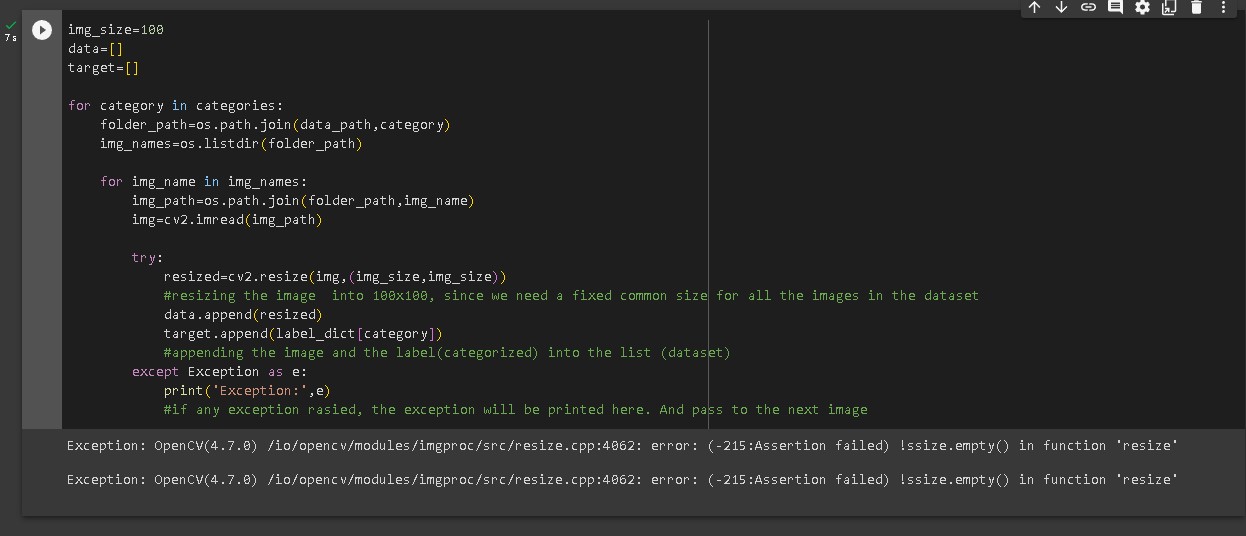Open the cell's three-dot more actions menu

click(1223, 8)
